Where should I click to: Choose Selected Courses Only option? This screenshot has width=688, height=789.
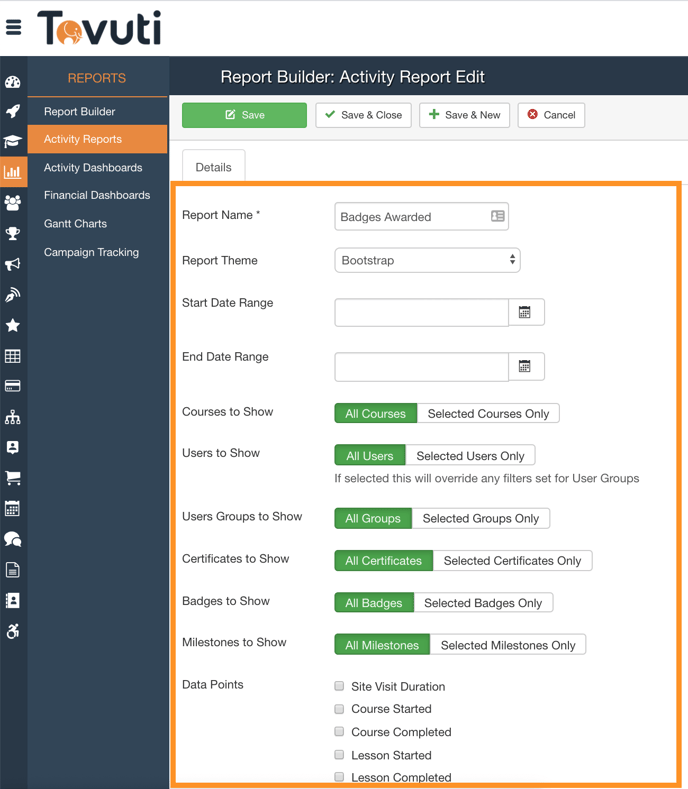tap(488, 414)
